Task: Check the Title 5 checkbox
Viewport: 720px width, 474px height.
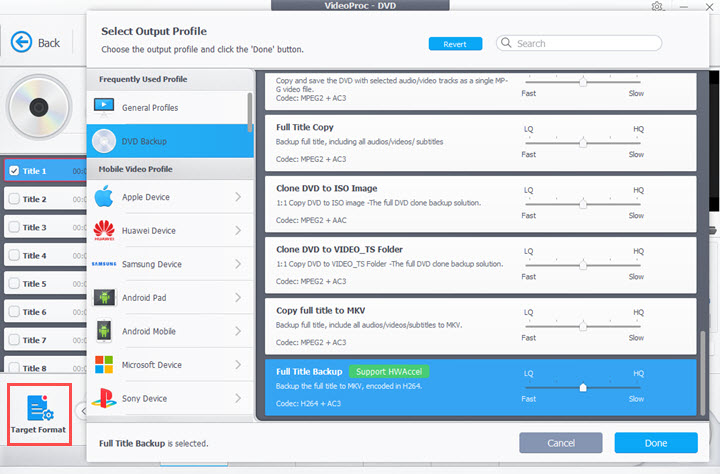Action: pos(14,283)
